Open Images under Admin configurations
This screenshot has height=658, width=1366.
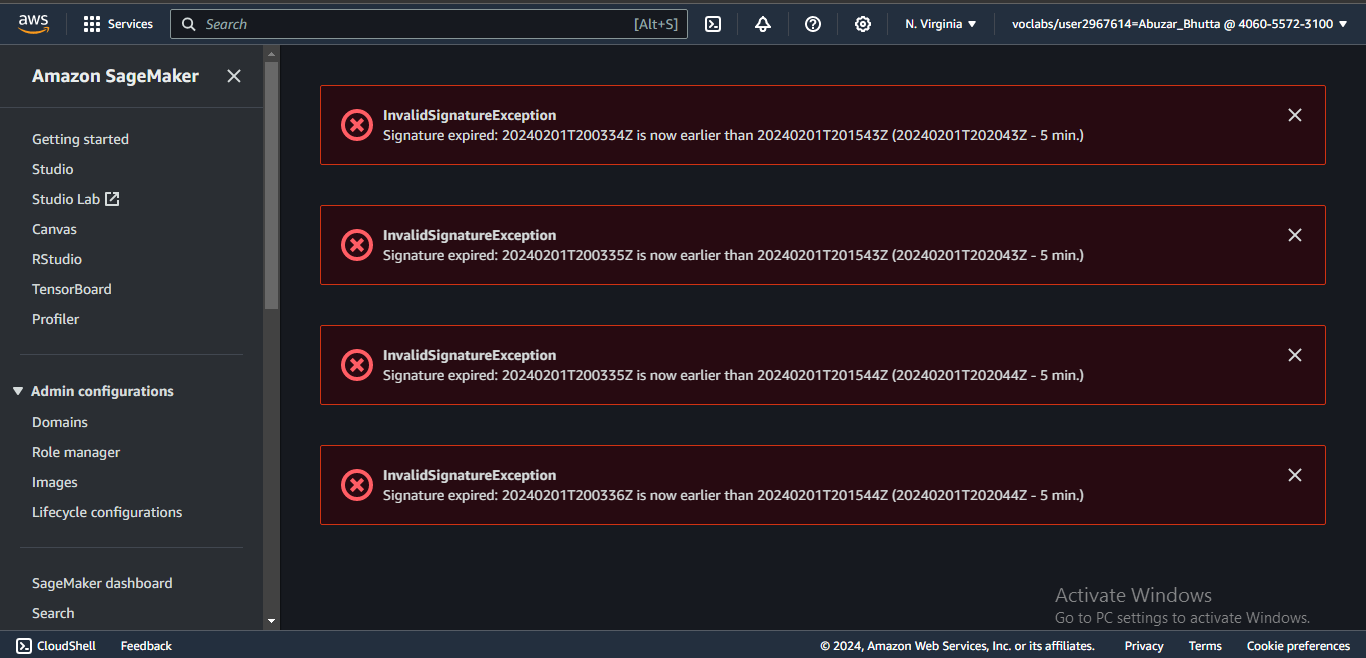[x=55, y=482]
